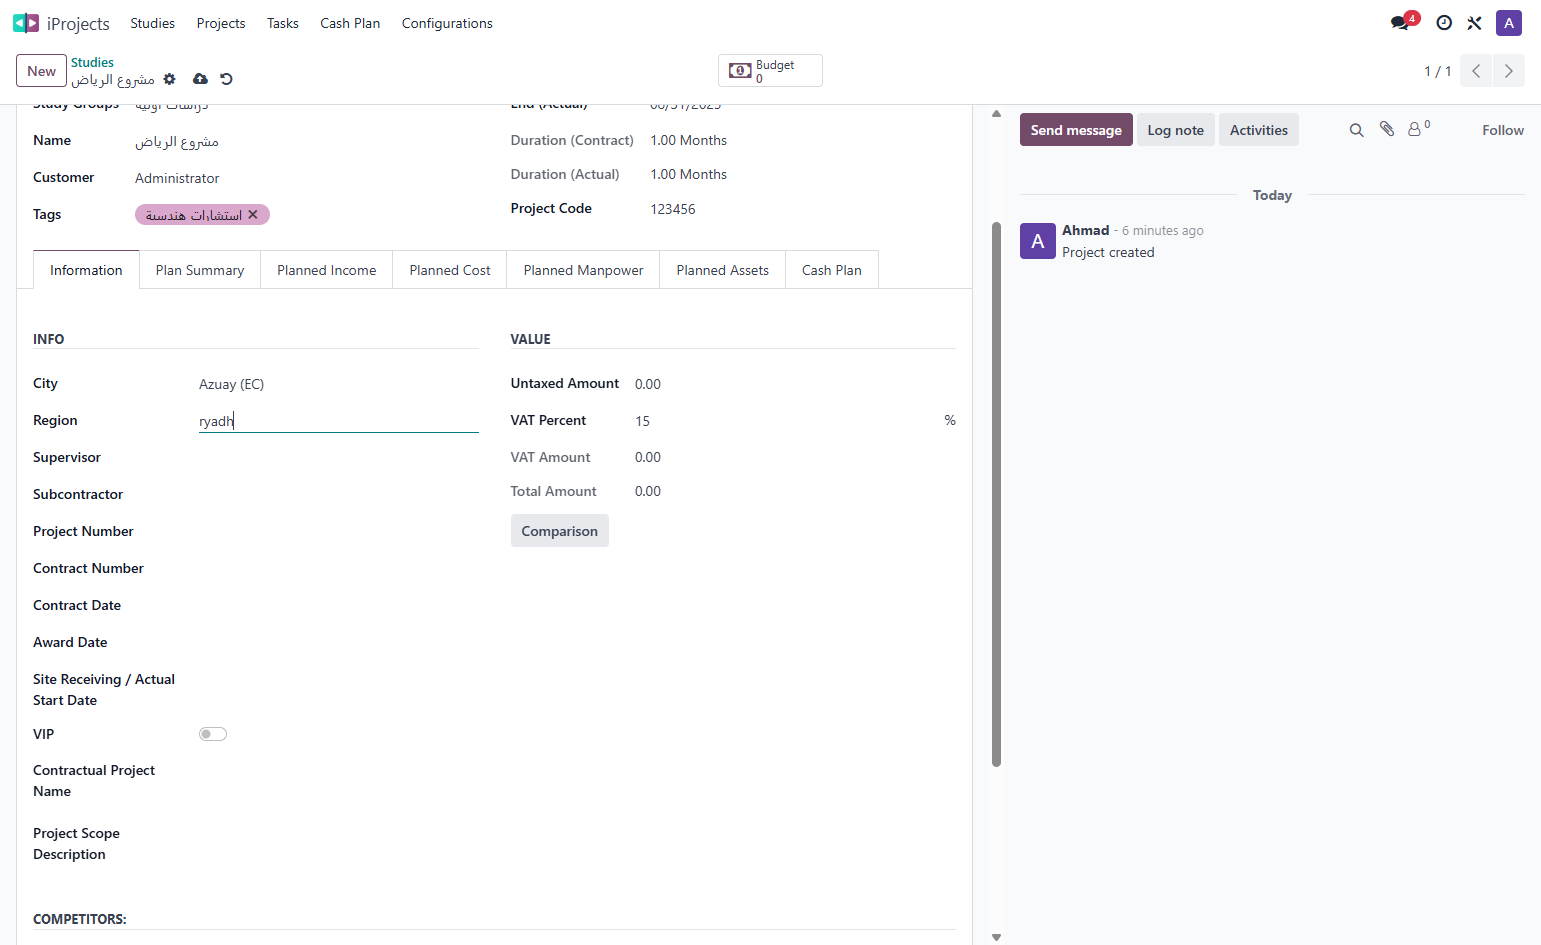Toggle the VIP switch

[213, 734]
